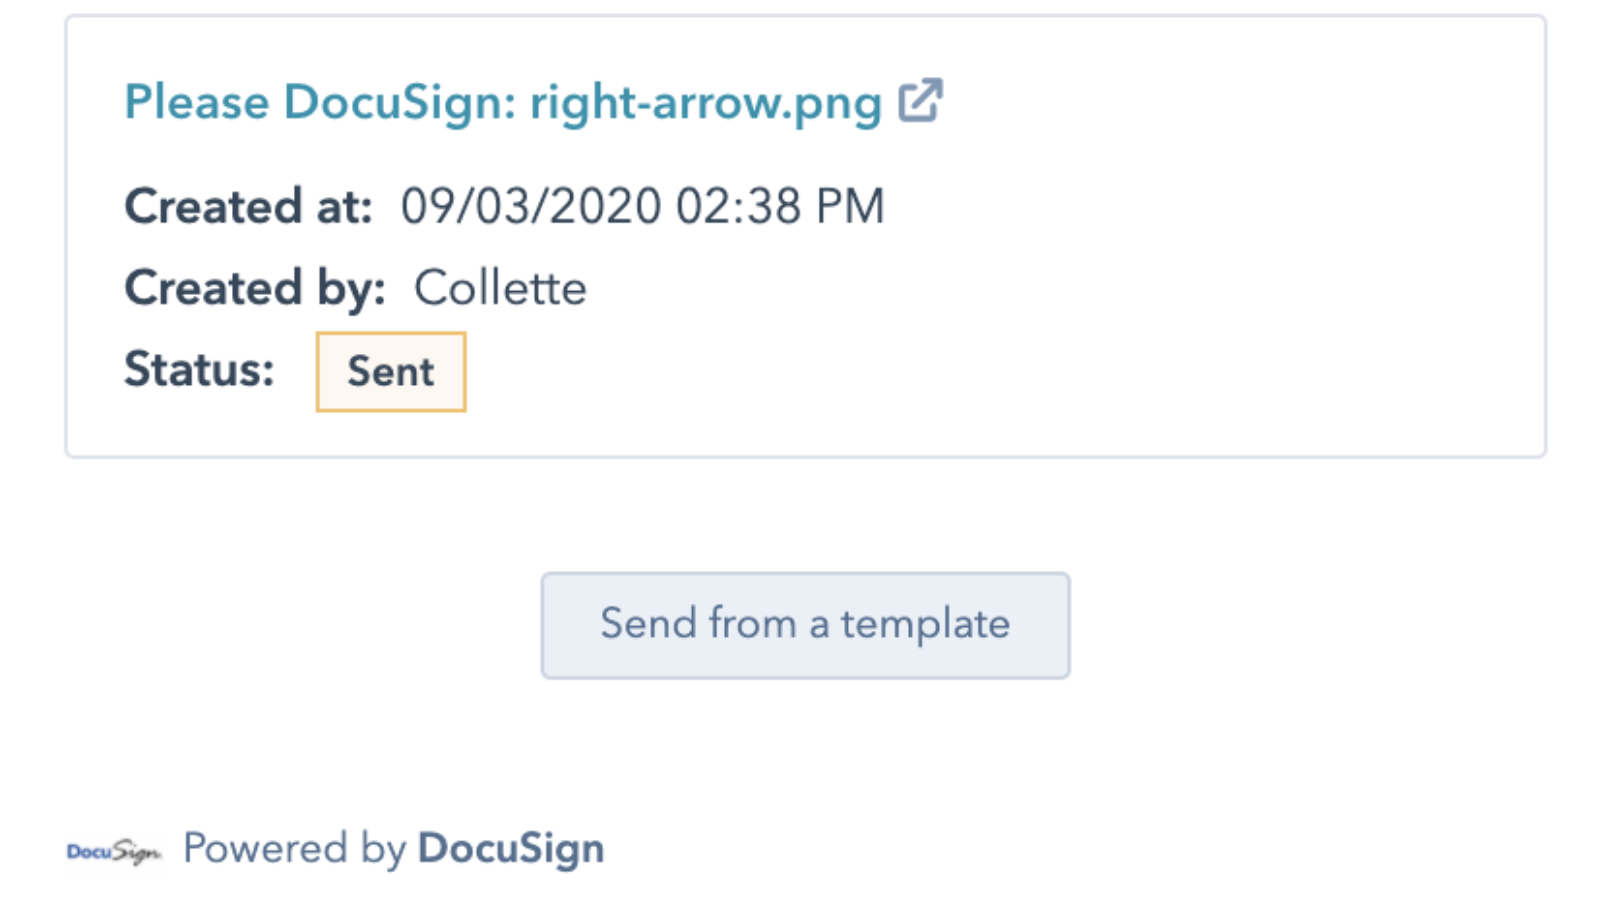The image size is (1600, 900).
Task: Expand the Sent status for more details
Action: point(390,371)
